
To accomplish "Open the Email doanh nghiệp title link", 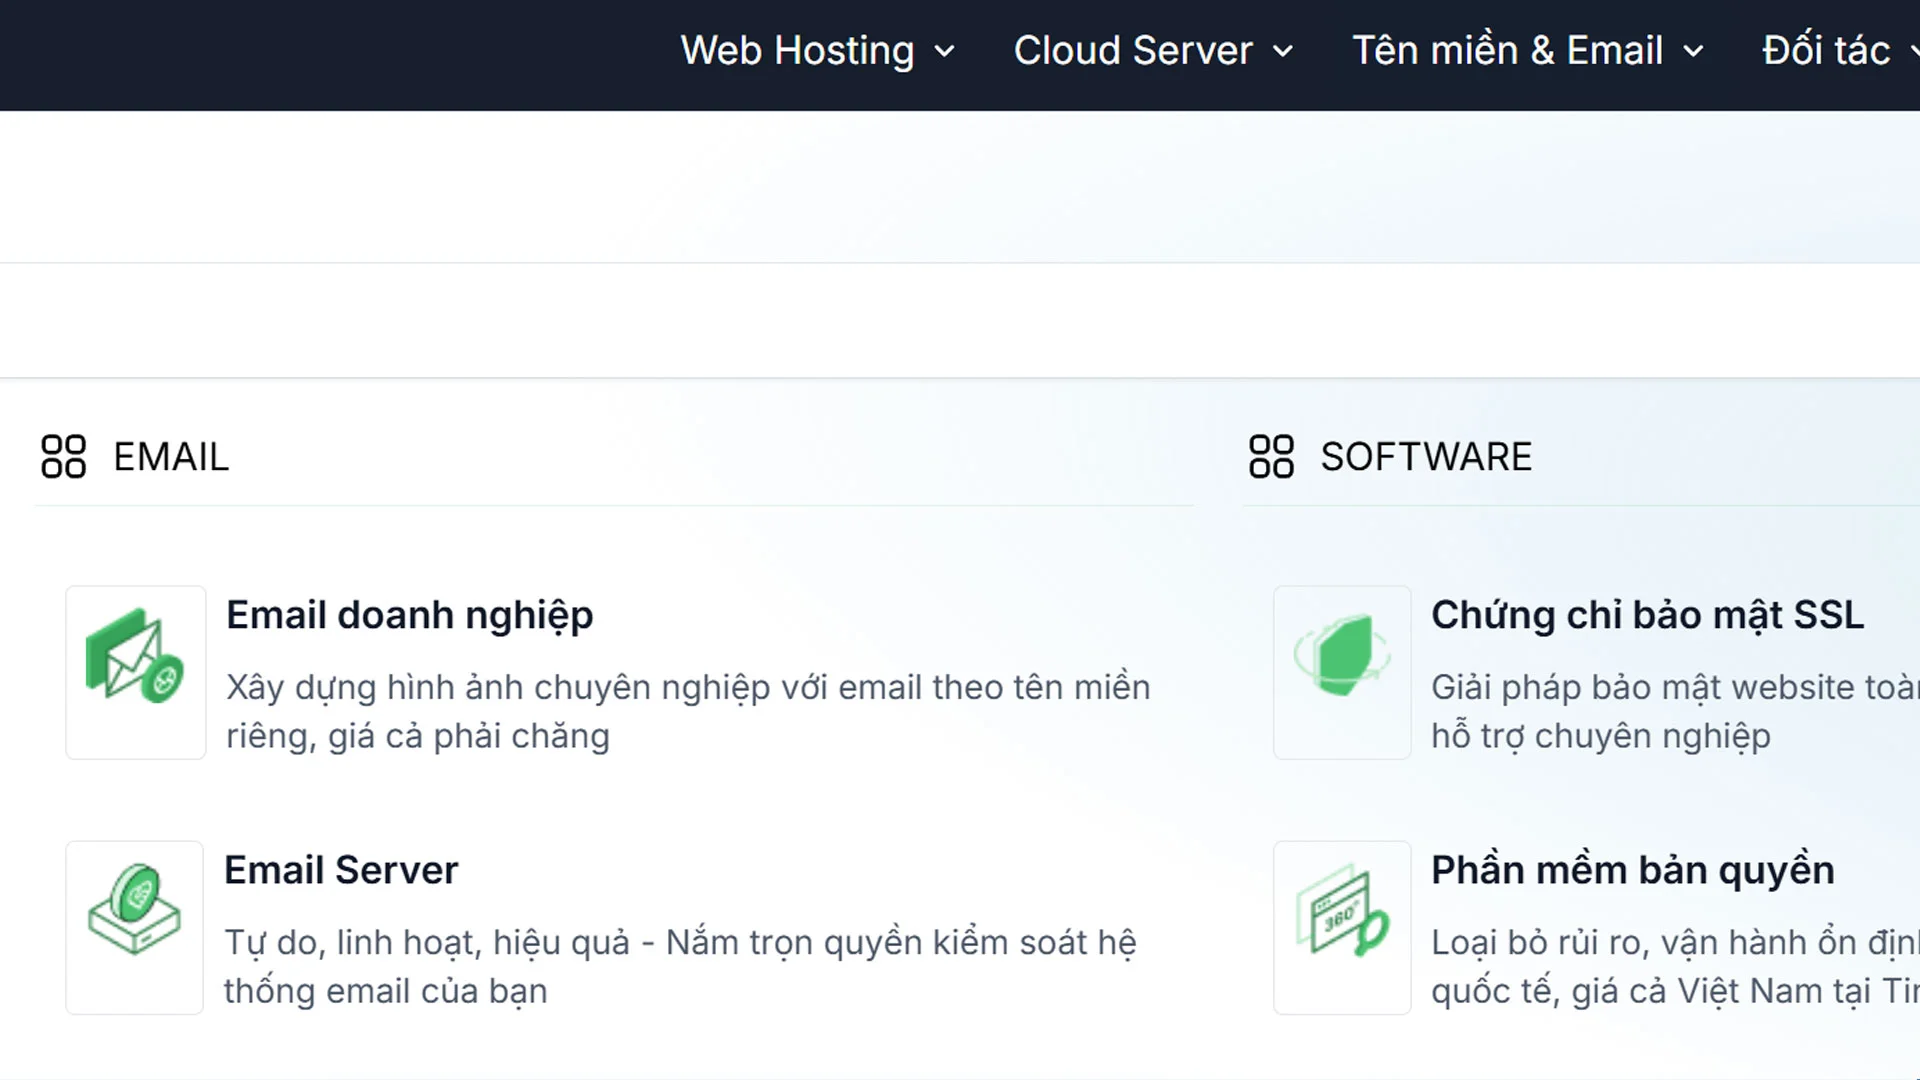I will pyautogui.click(x=409, y=615).
